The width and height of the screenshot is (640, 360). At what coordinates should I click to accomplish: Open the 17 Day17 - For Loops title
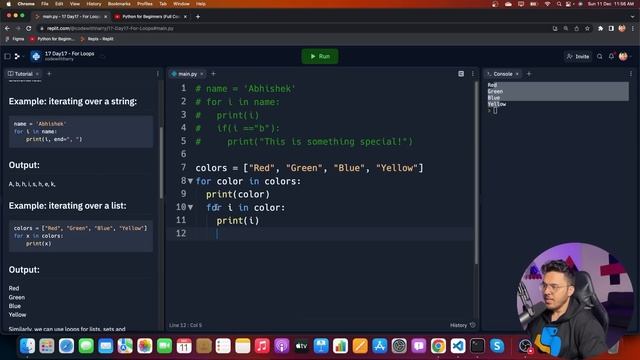(69, 53)
